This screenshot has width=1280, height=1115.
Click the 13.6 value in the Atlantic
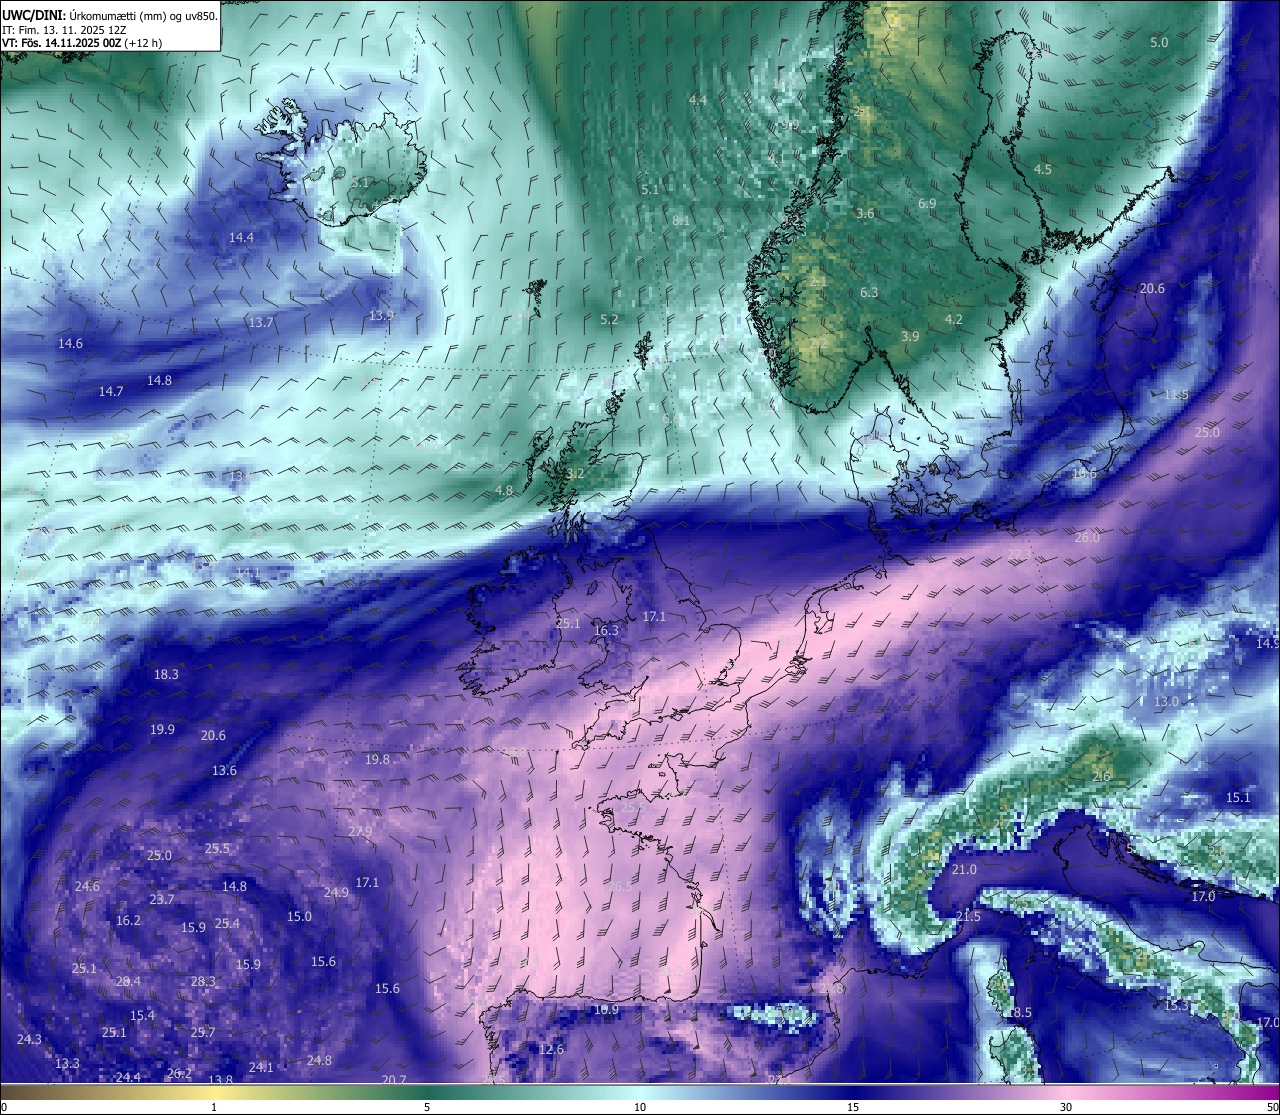tap(224, 770)
